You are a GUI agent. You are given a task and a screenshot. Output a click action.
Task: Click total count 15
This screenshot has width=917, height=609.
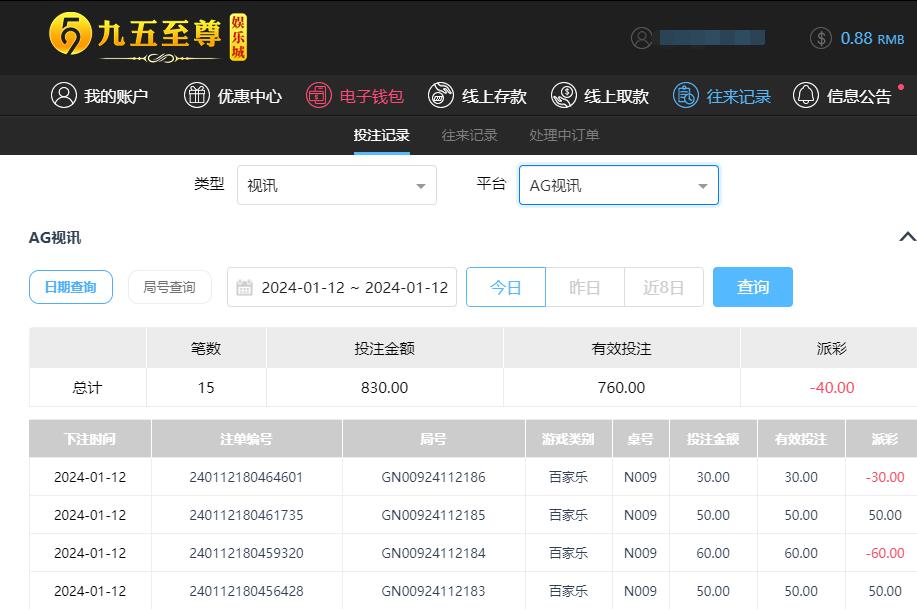(206, 388)
